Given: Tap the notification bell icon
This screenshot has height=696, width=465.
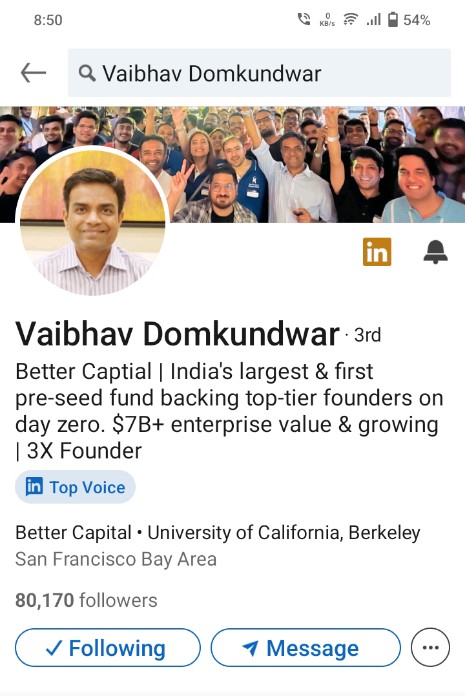Looking at the screenshot, I should (435, 252).
